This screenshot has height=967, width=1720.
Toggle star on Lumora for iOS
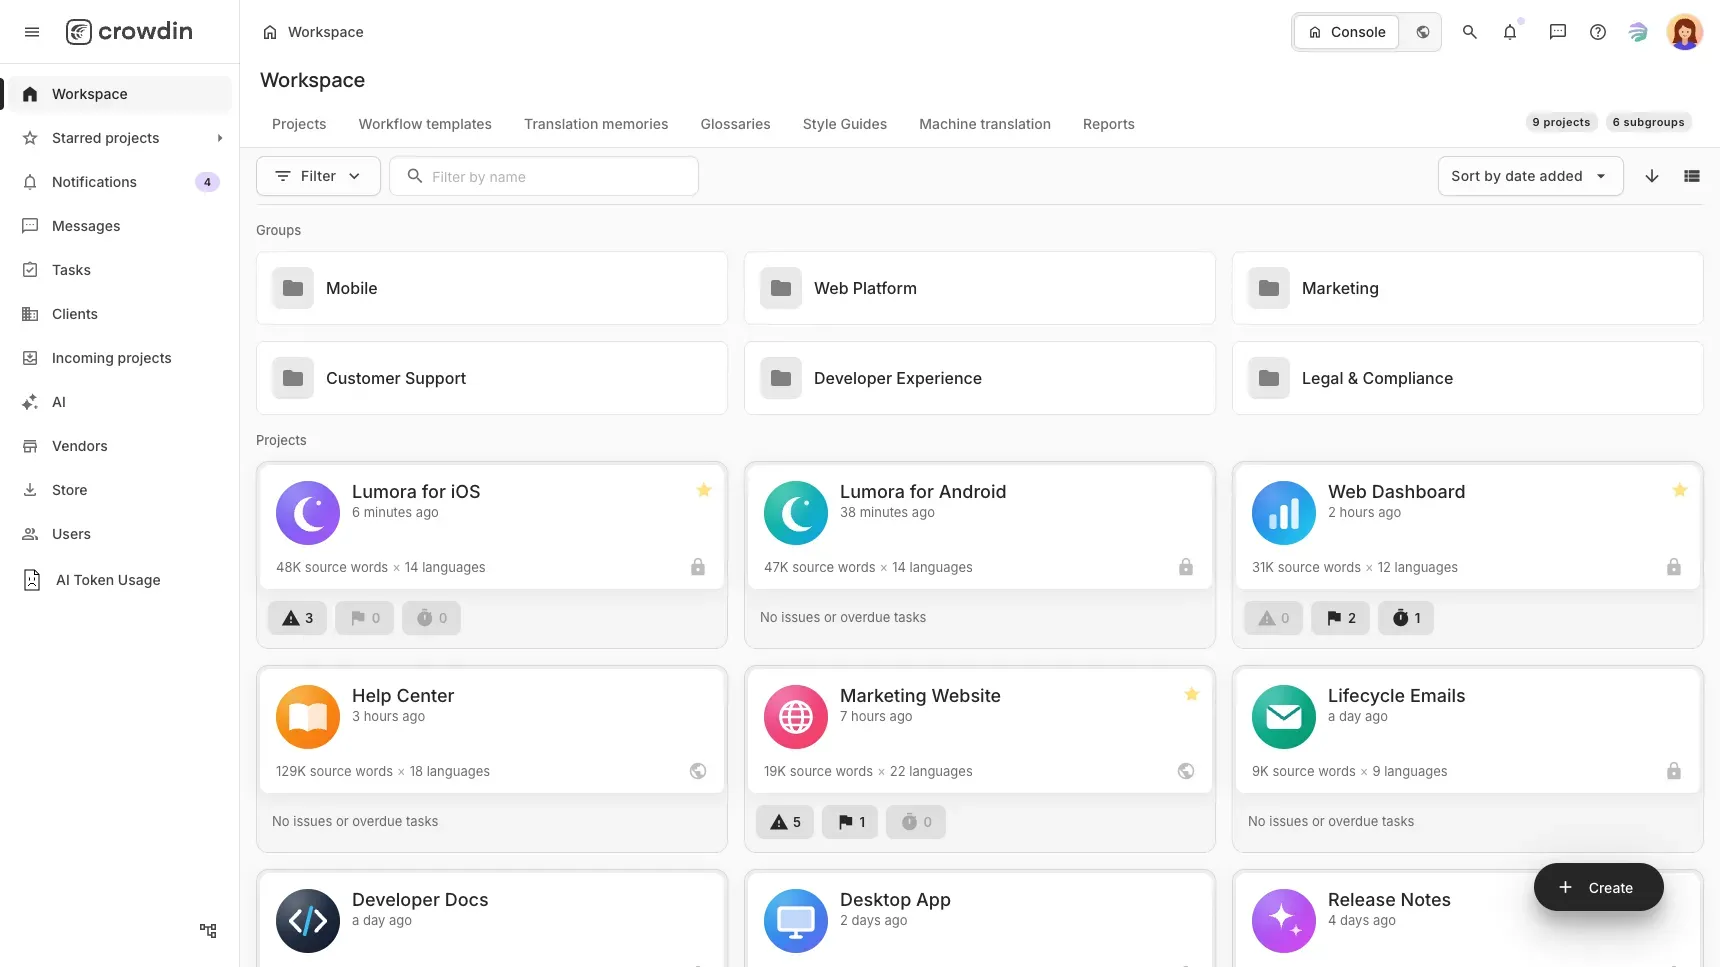tap(704, 490)
